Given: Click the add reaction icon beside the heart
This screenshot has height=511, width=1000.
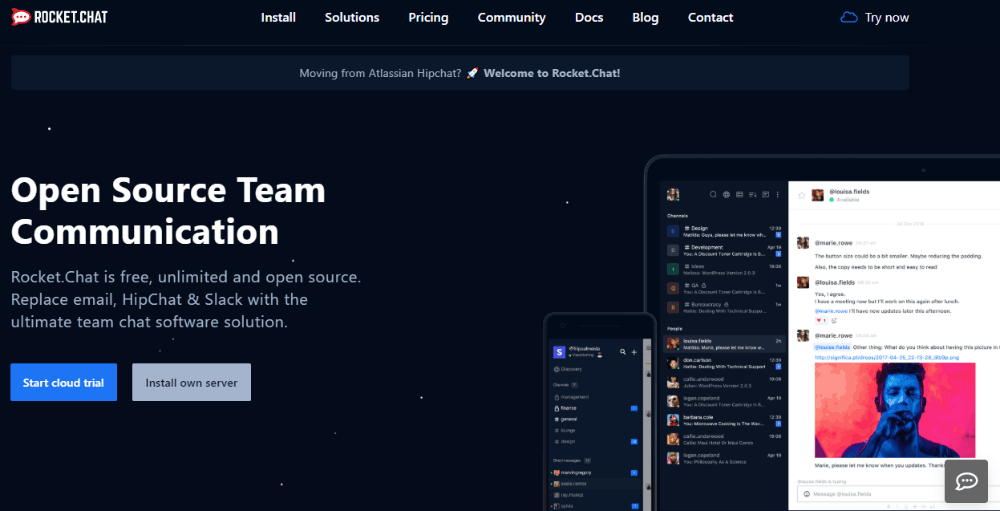Looking at the screenshot, I should [x=834, y=320].
